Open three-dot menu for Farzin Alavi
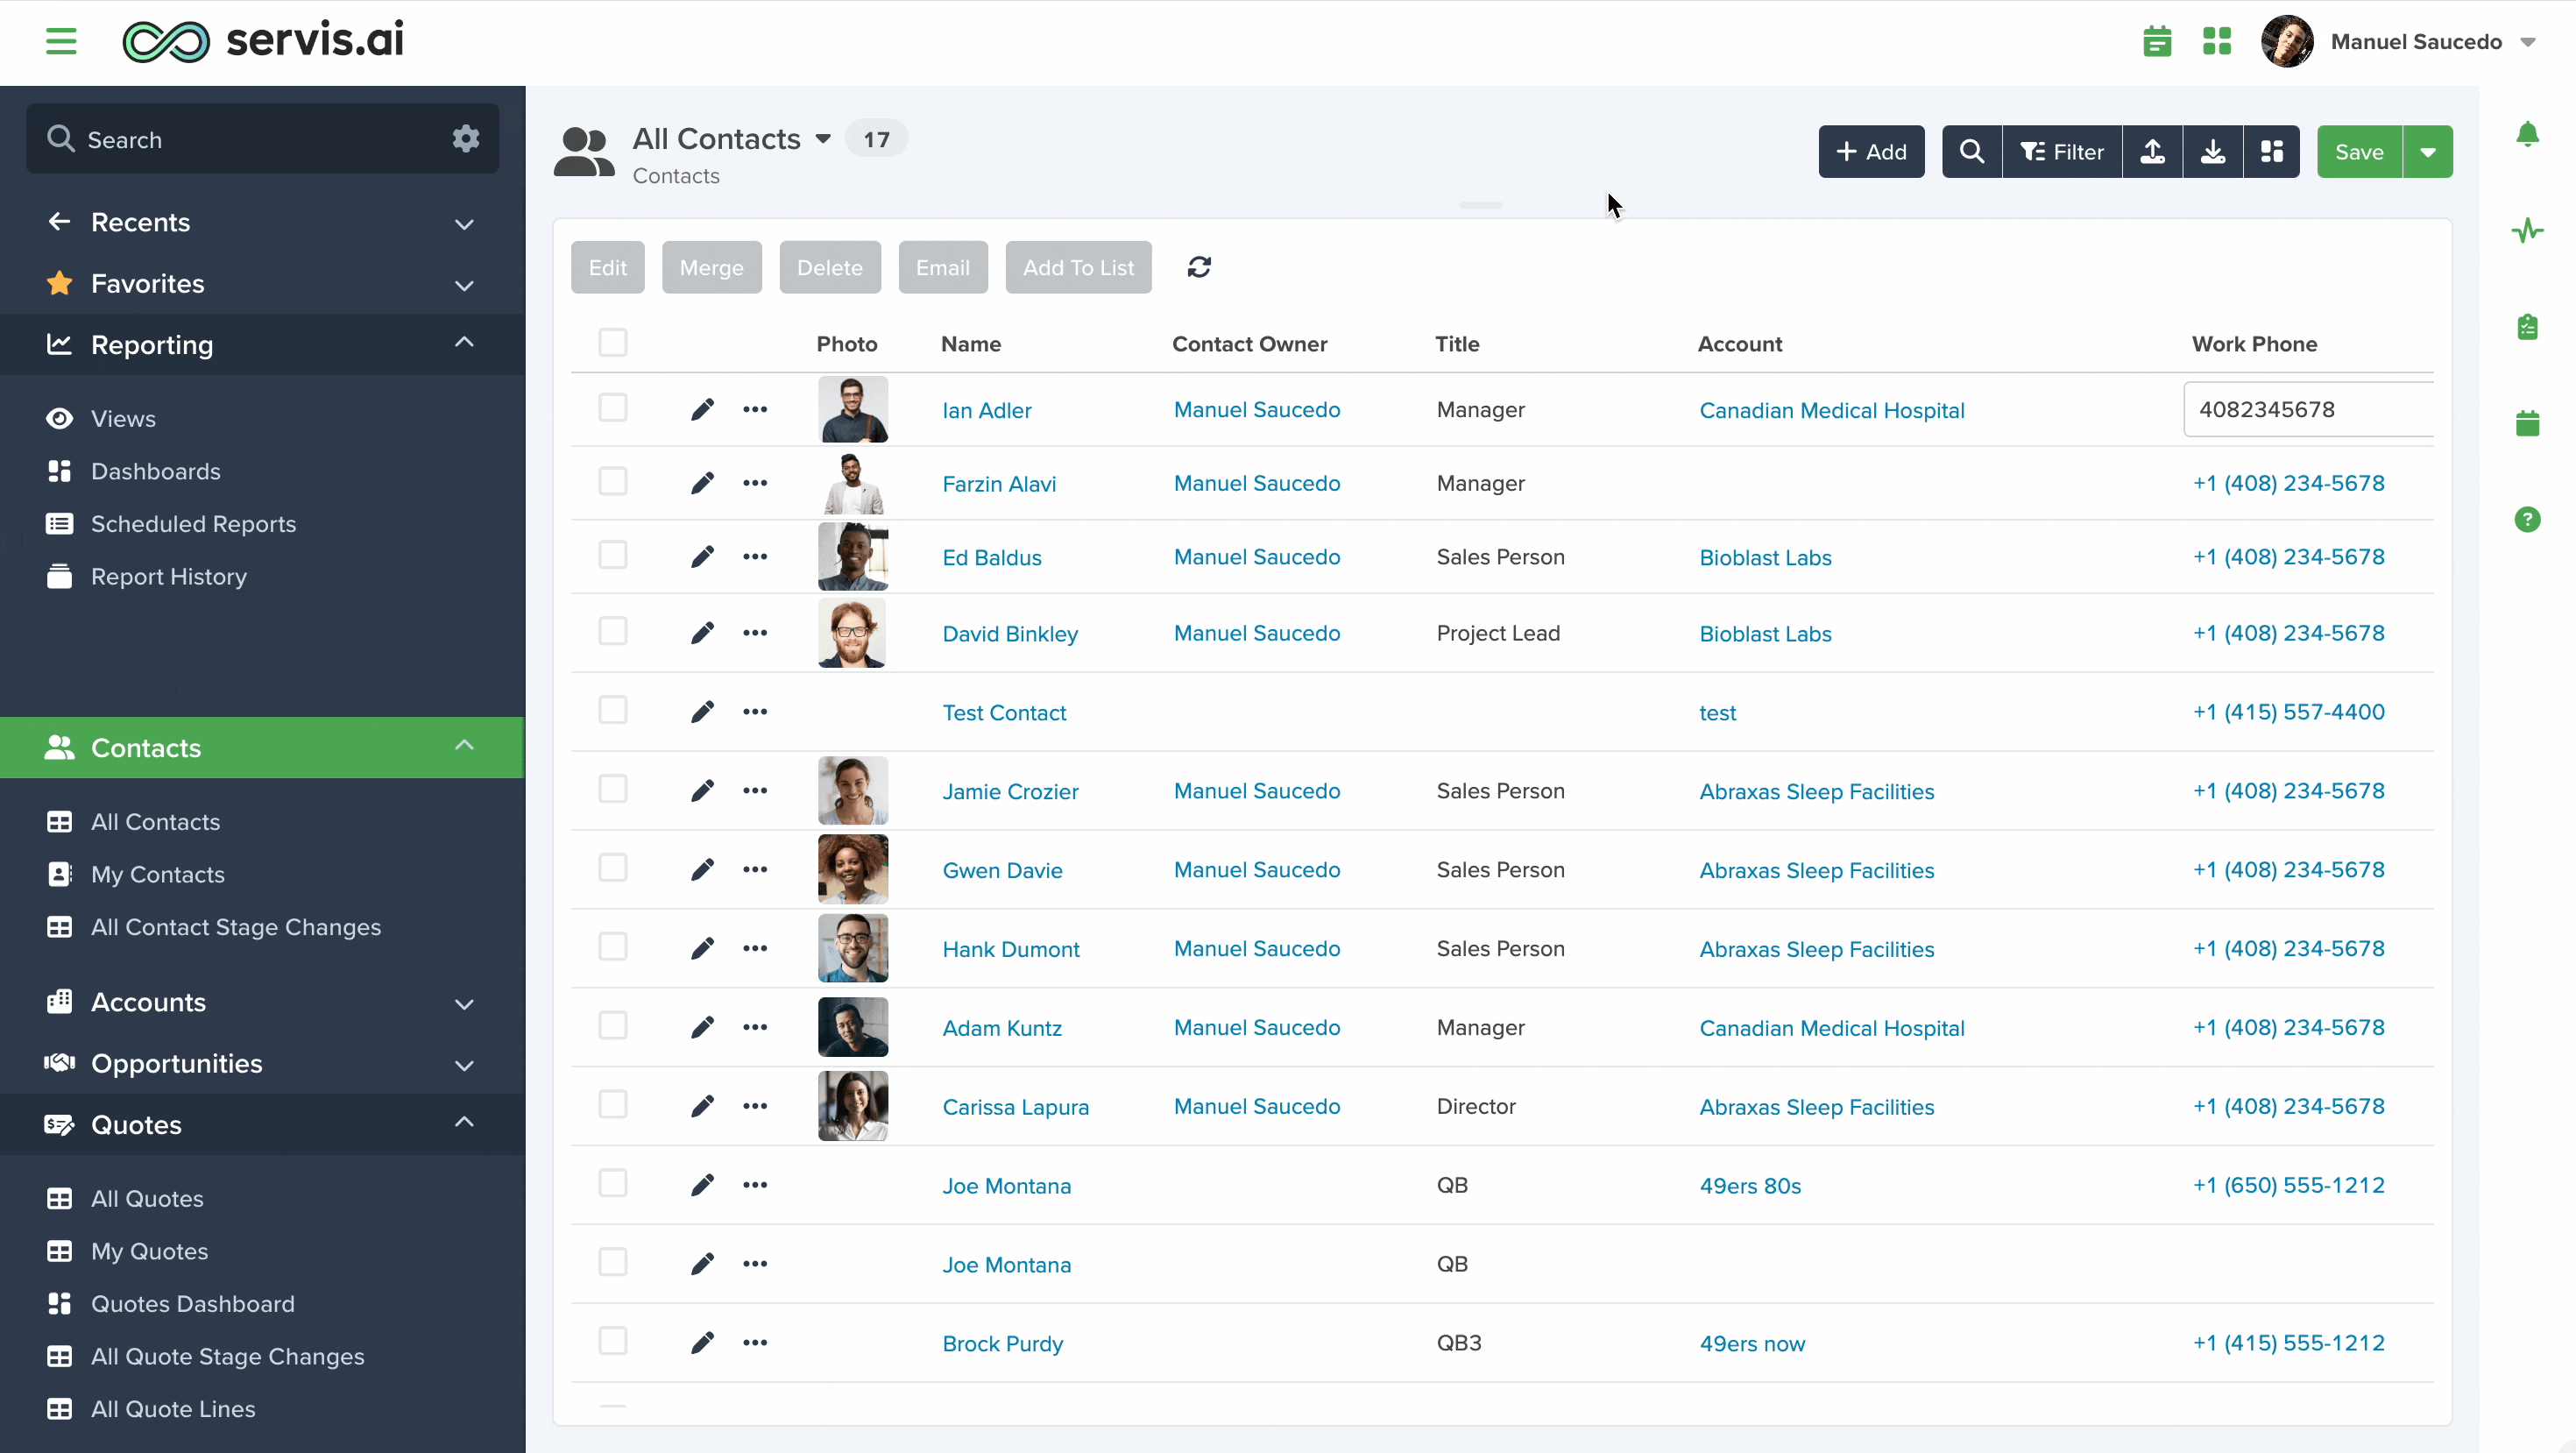2576x1453 pixels. [x=755, y=483]
